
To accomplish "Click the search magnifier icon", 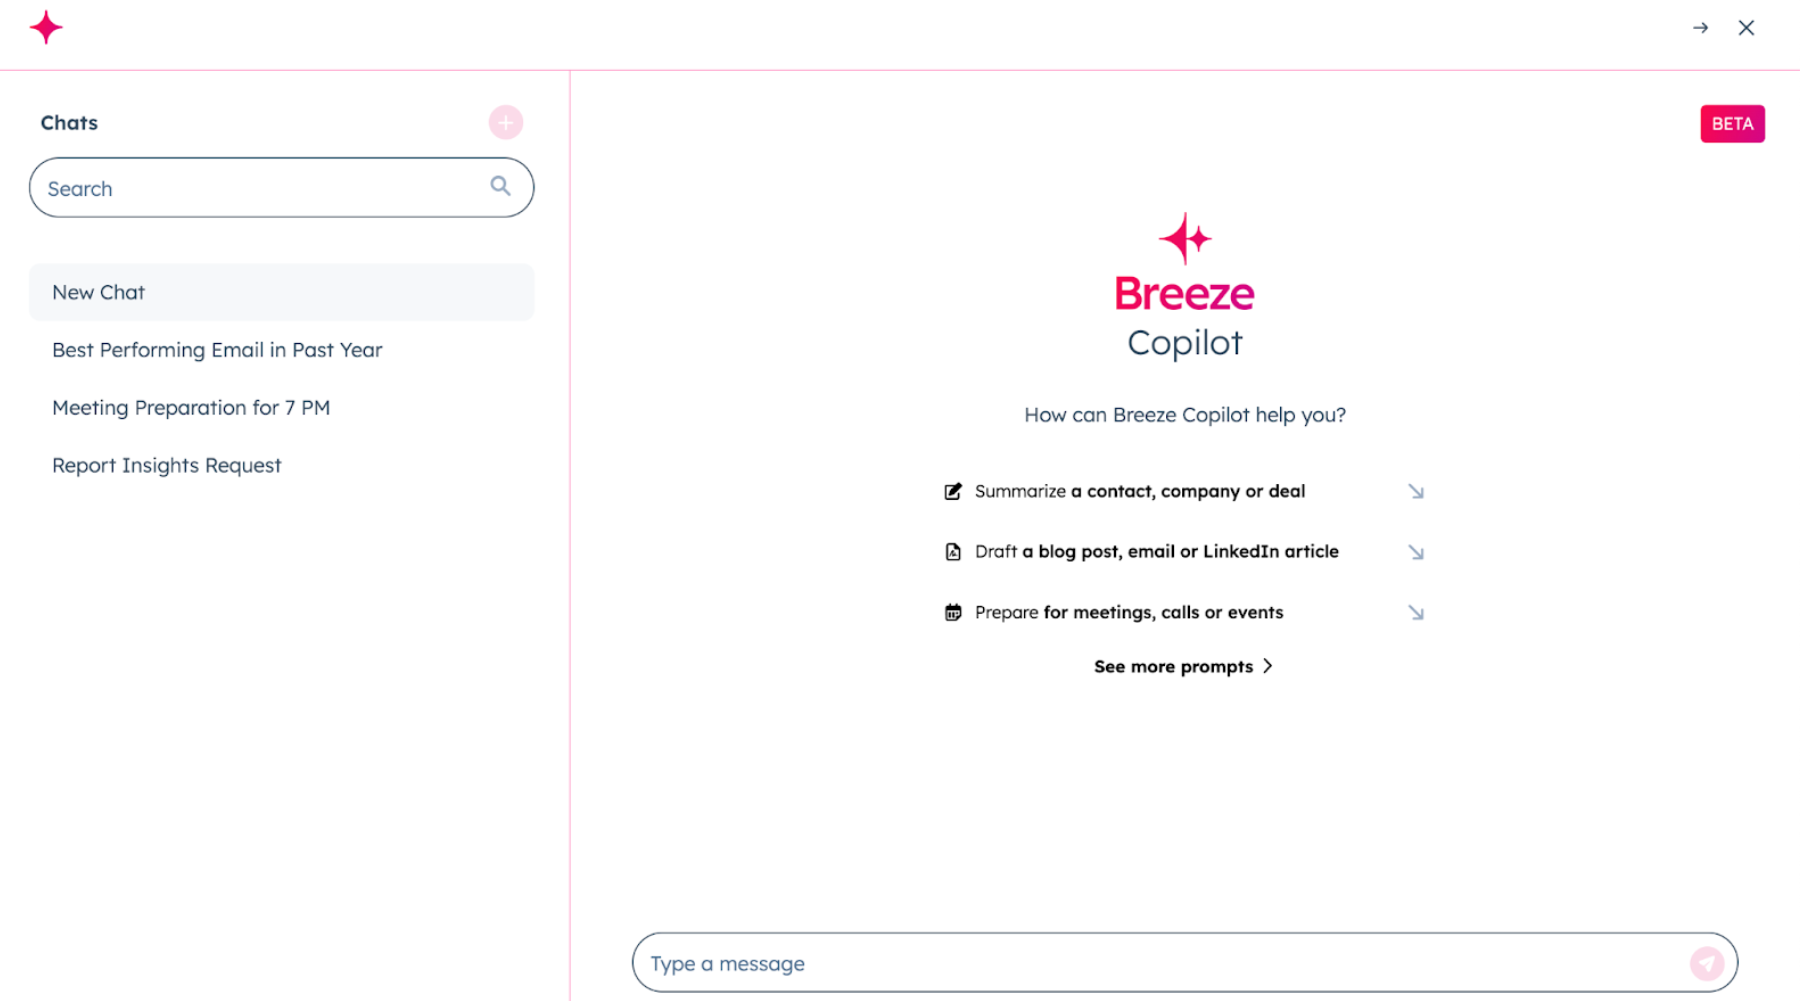I will [x=500, y=187].
